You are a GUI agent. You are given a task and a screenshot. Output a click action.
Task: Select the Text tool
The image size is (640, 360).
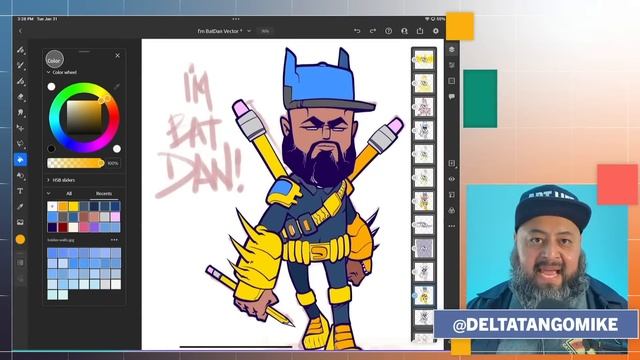coord(20,191)
